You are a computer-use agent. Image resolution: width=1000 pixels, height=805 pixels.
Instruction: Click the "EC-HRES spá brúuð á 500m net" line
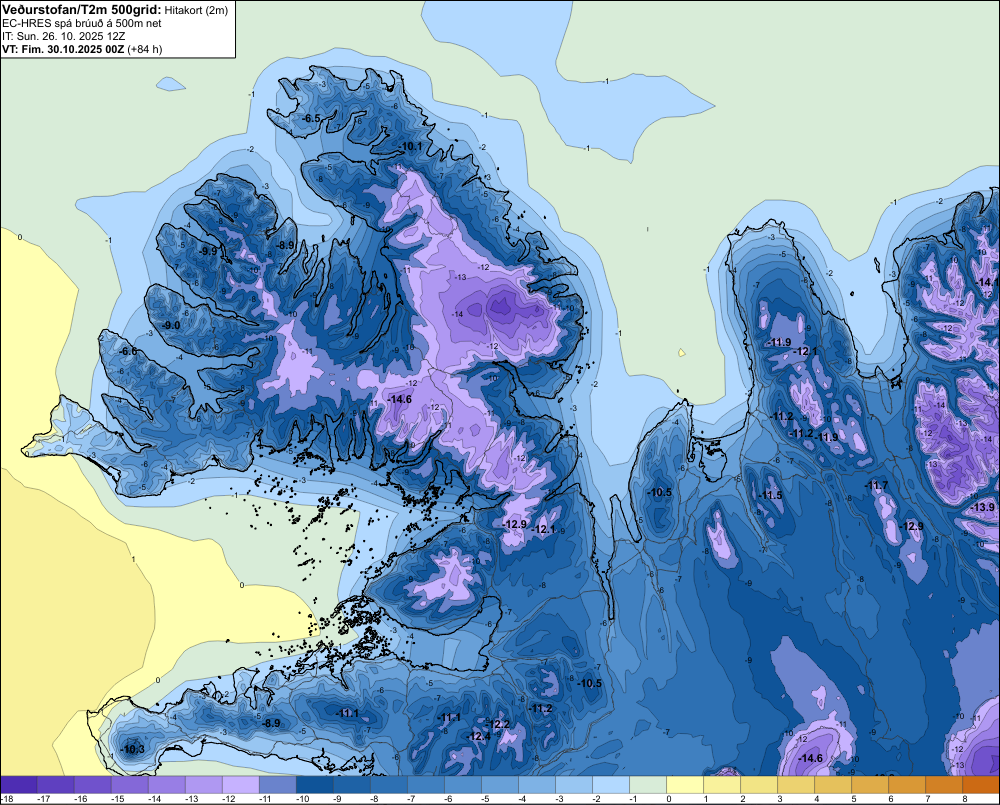click(x=82, y=24)
